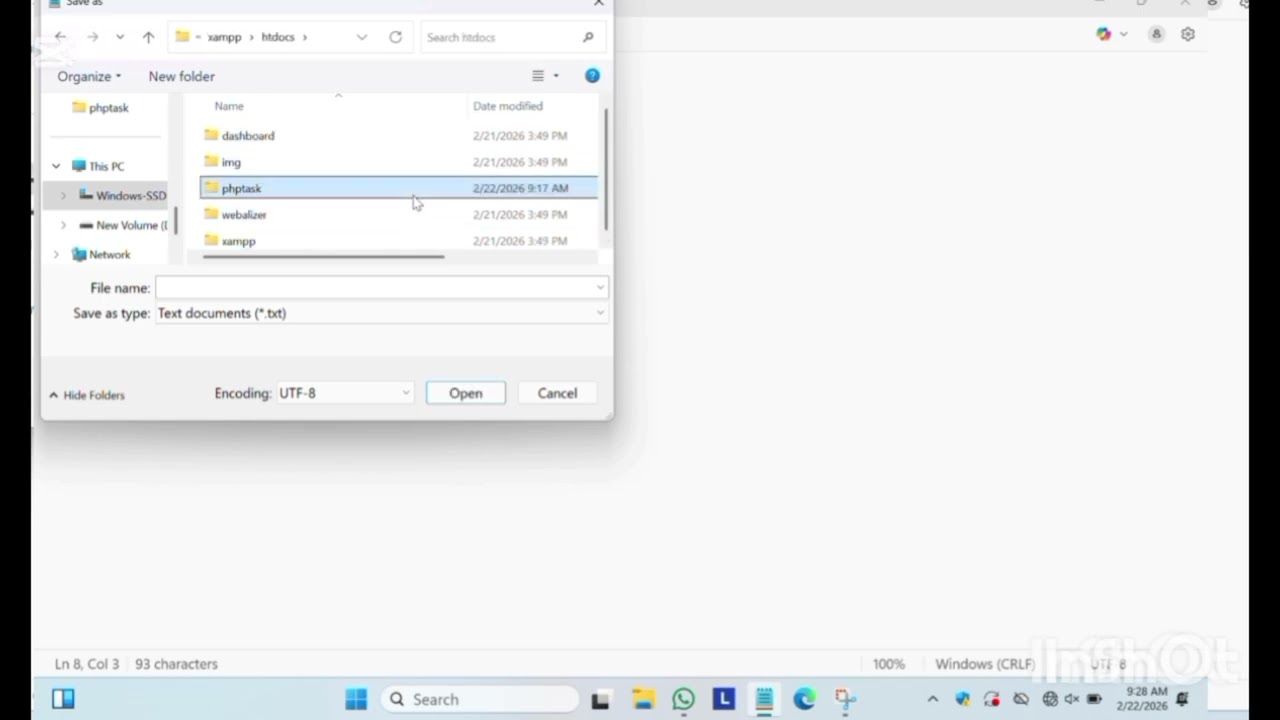Open the Organize menu
This screenshot has width=1280, height=720.
(x=89, y=76)
